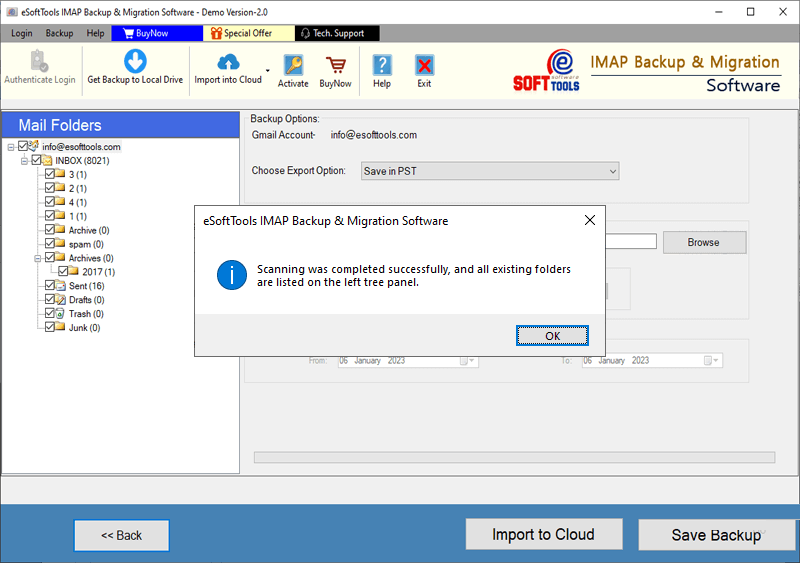This screenshot has height=563, width=800.
Task: Toggle the Drafts (0) folder checkbox
Action: [x=50, y=300]
